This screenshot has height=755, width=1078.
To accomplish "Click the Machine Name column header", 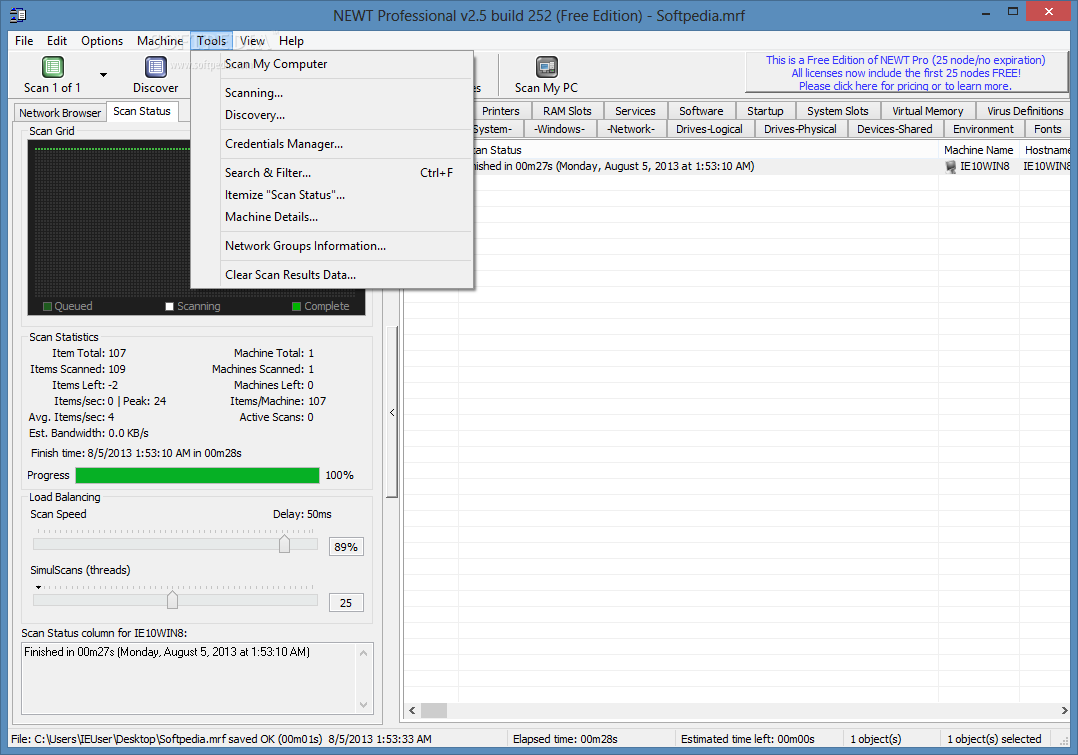I will click(x=978, y=150).
